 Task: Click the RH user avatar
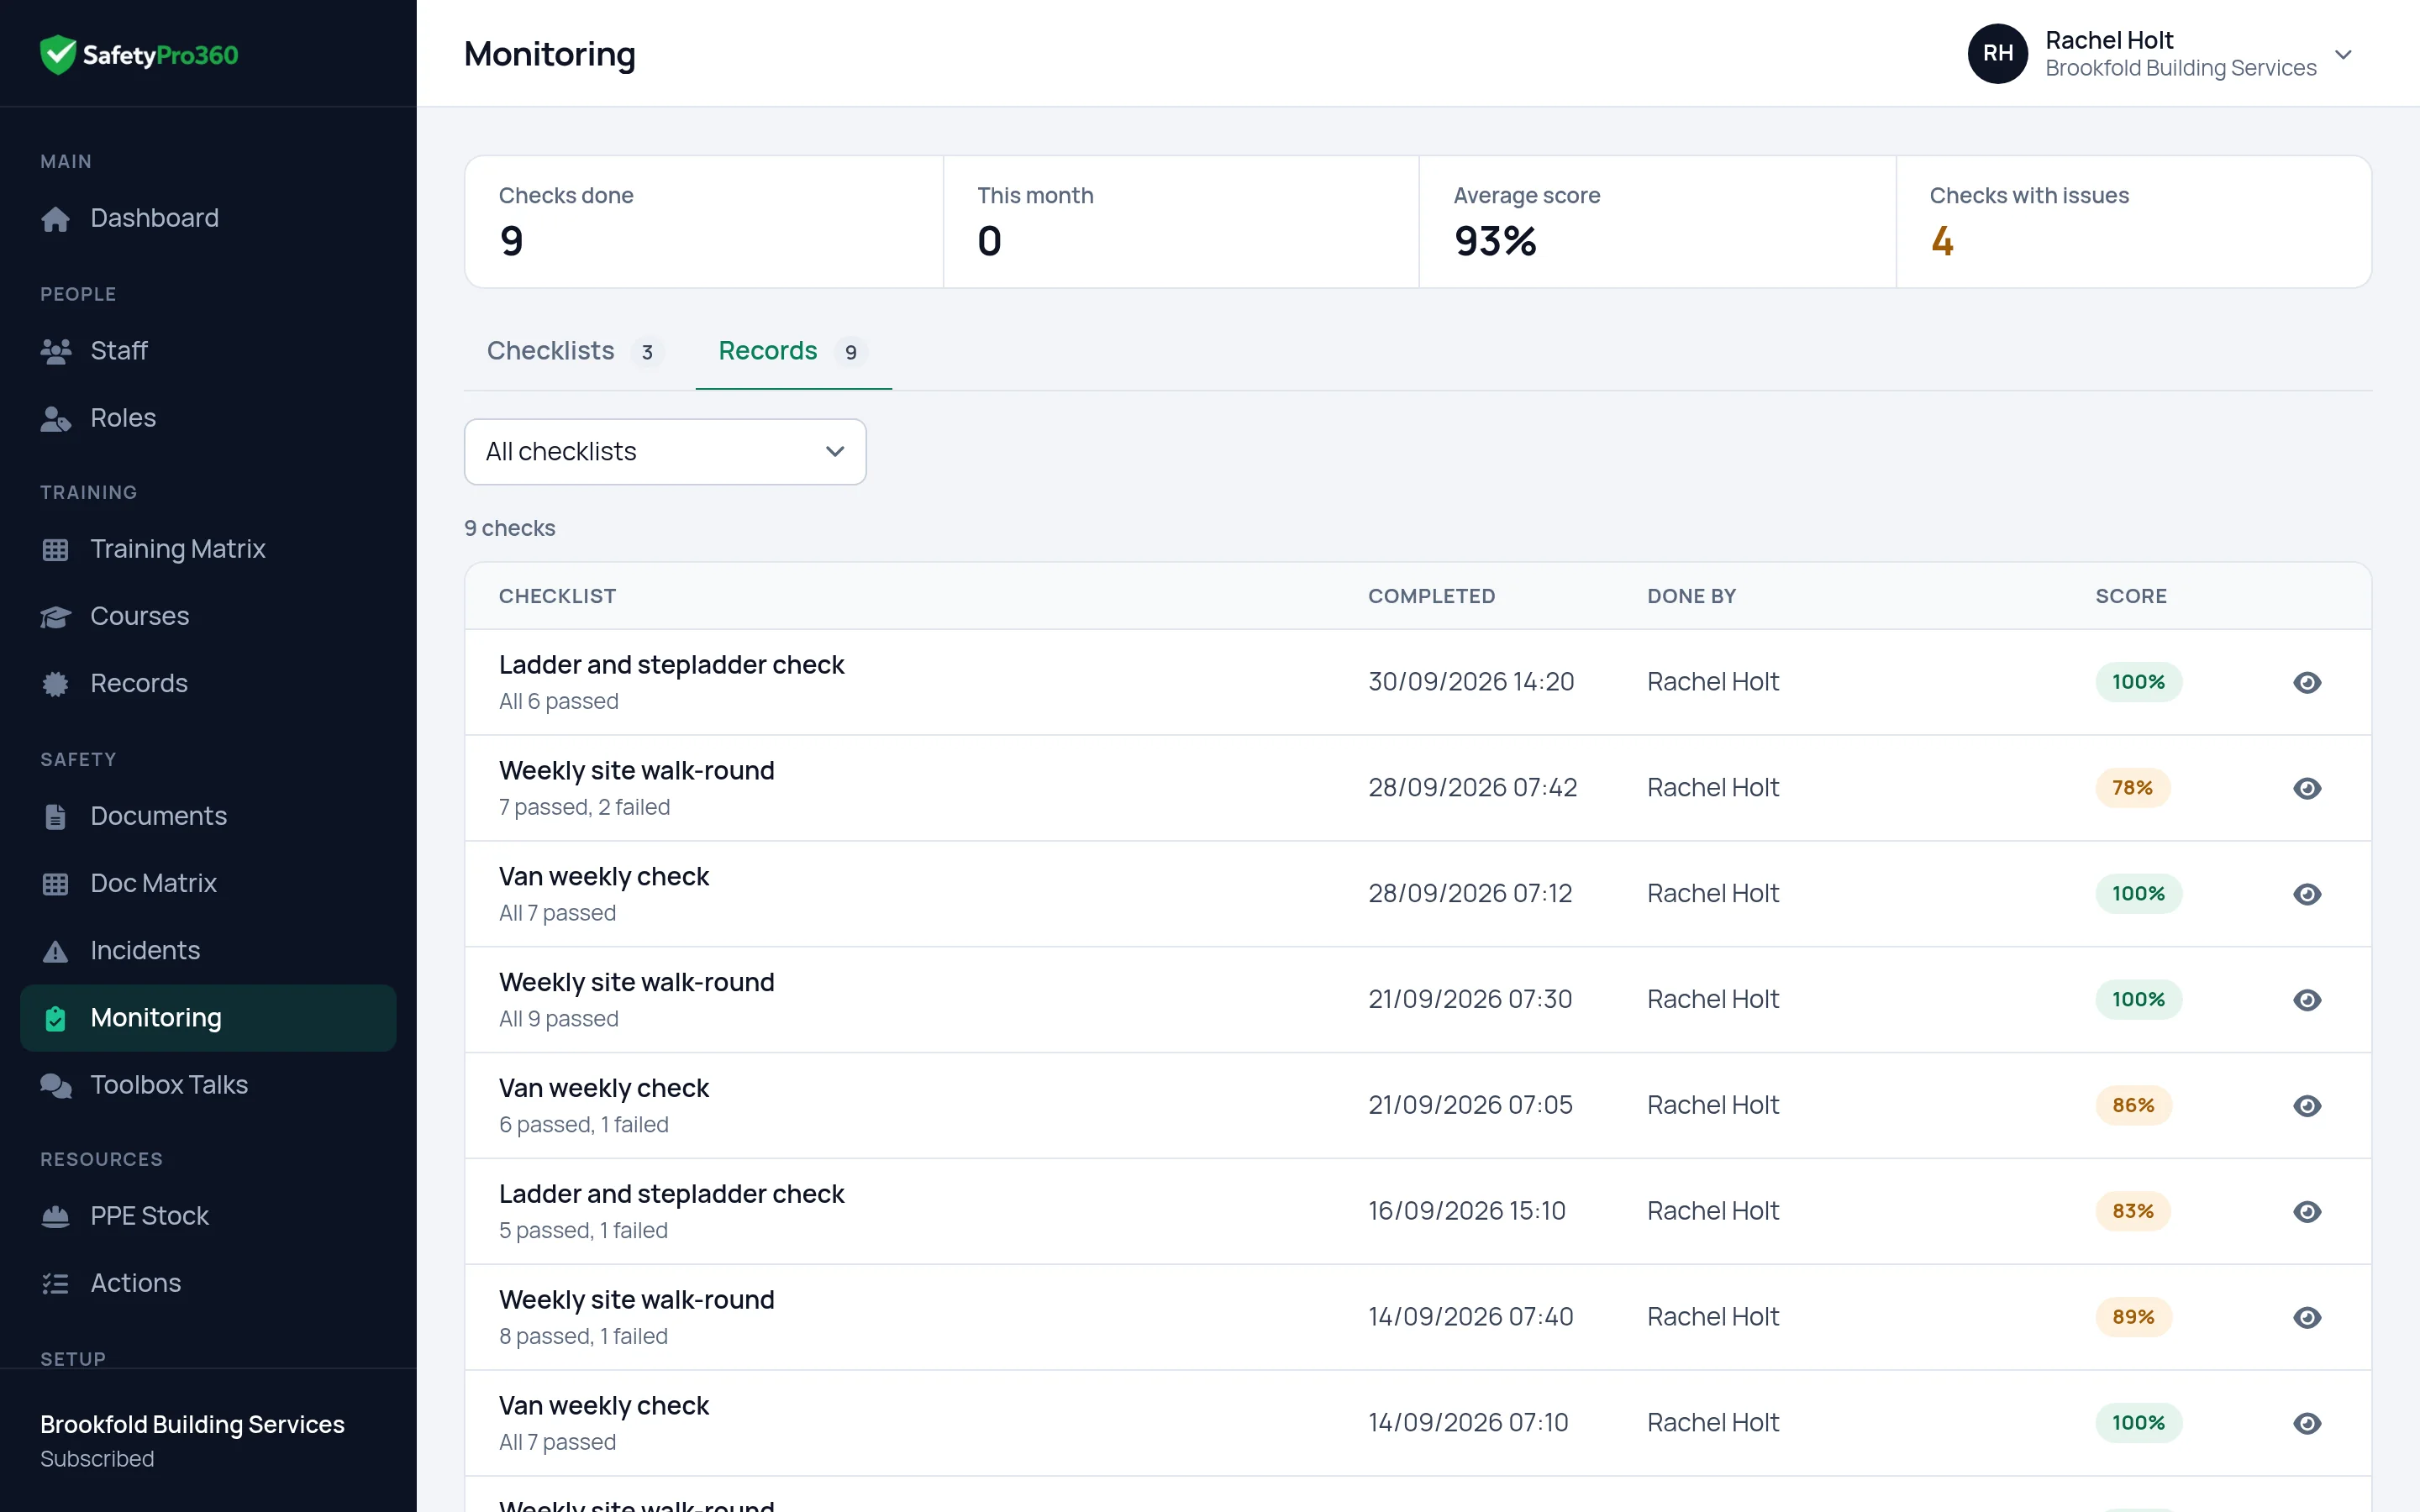tap(1997, 53)
